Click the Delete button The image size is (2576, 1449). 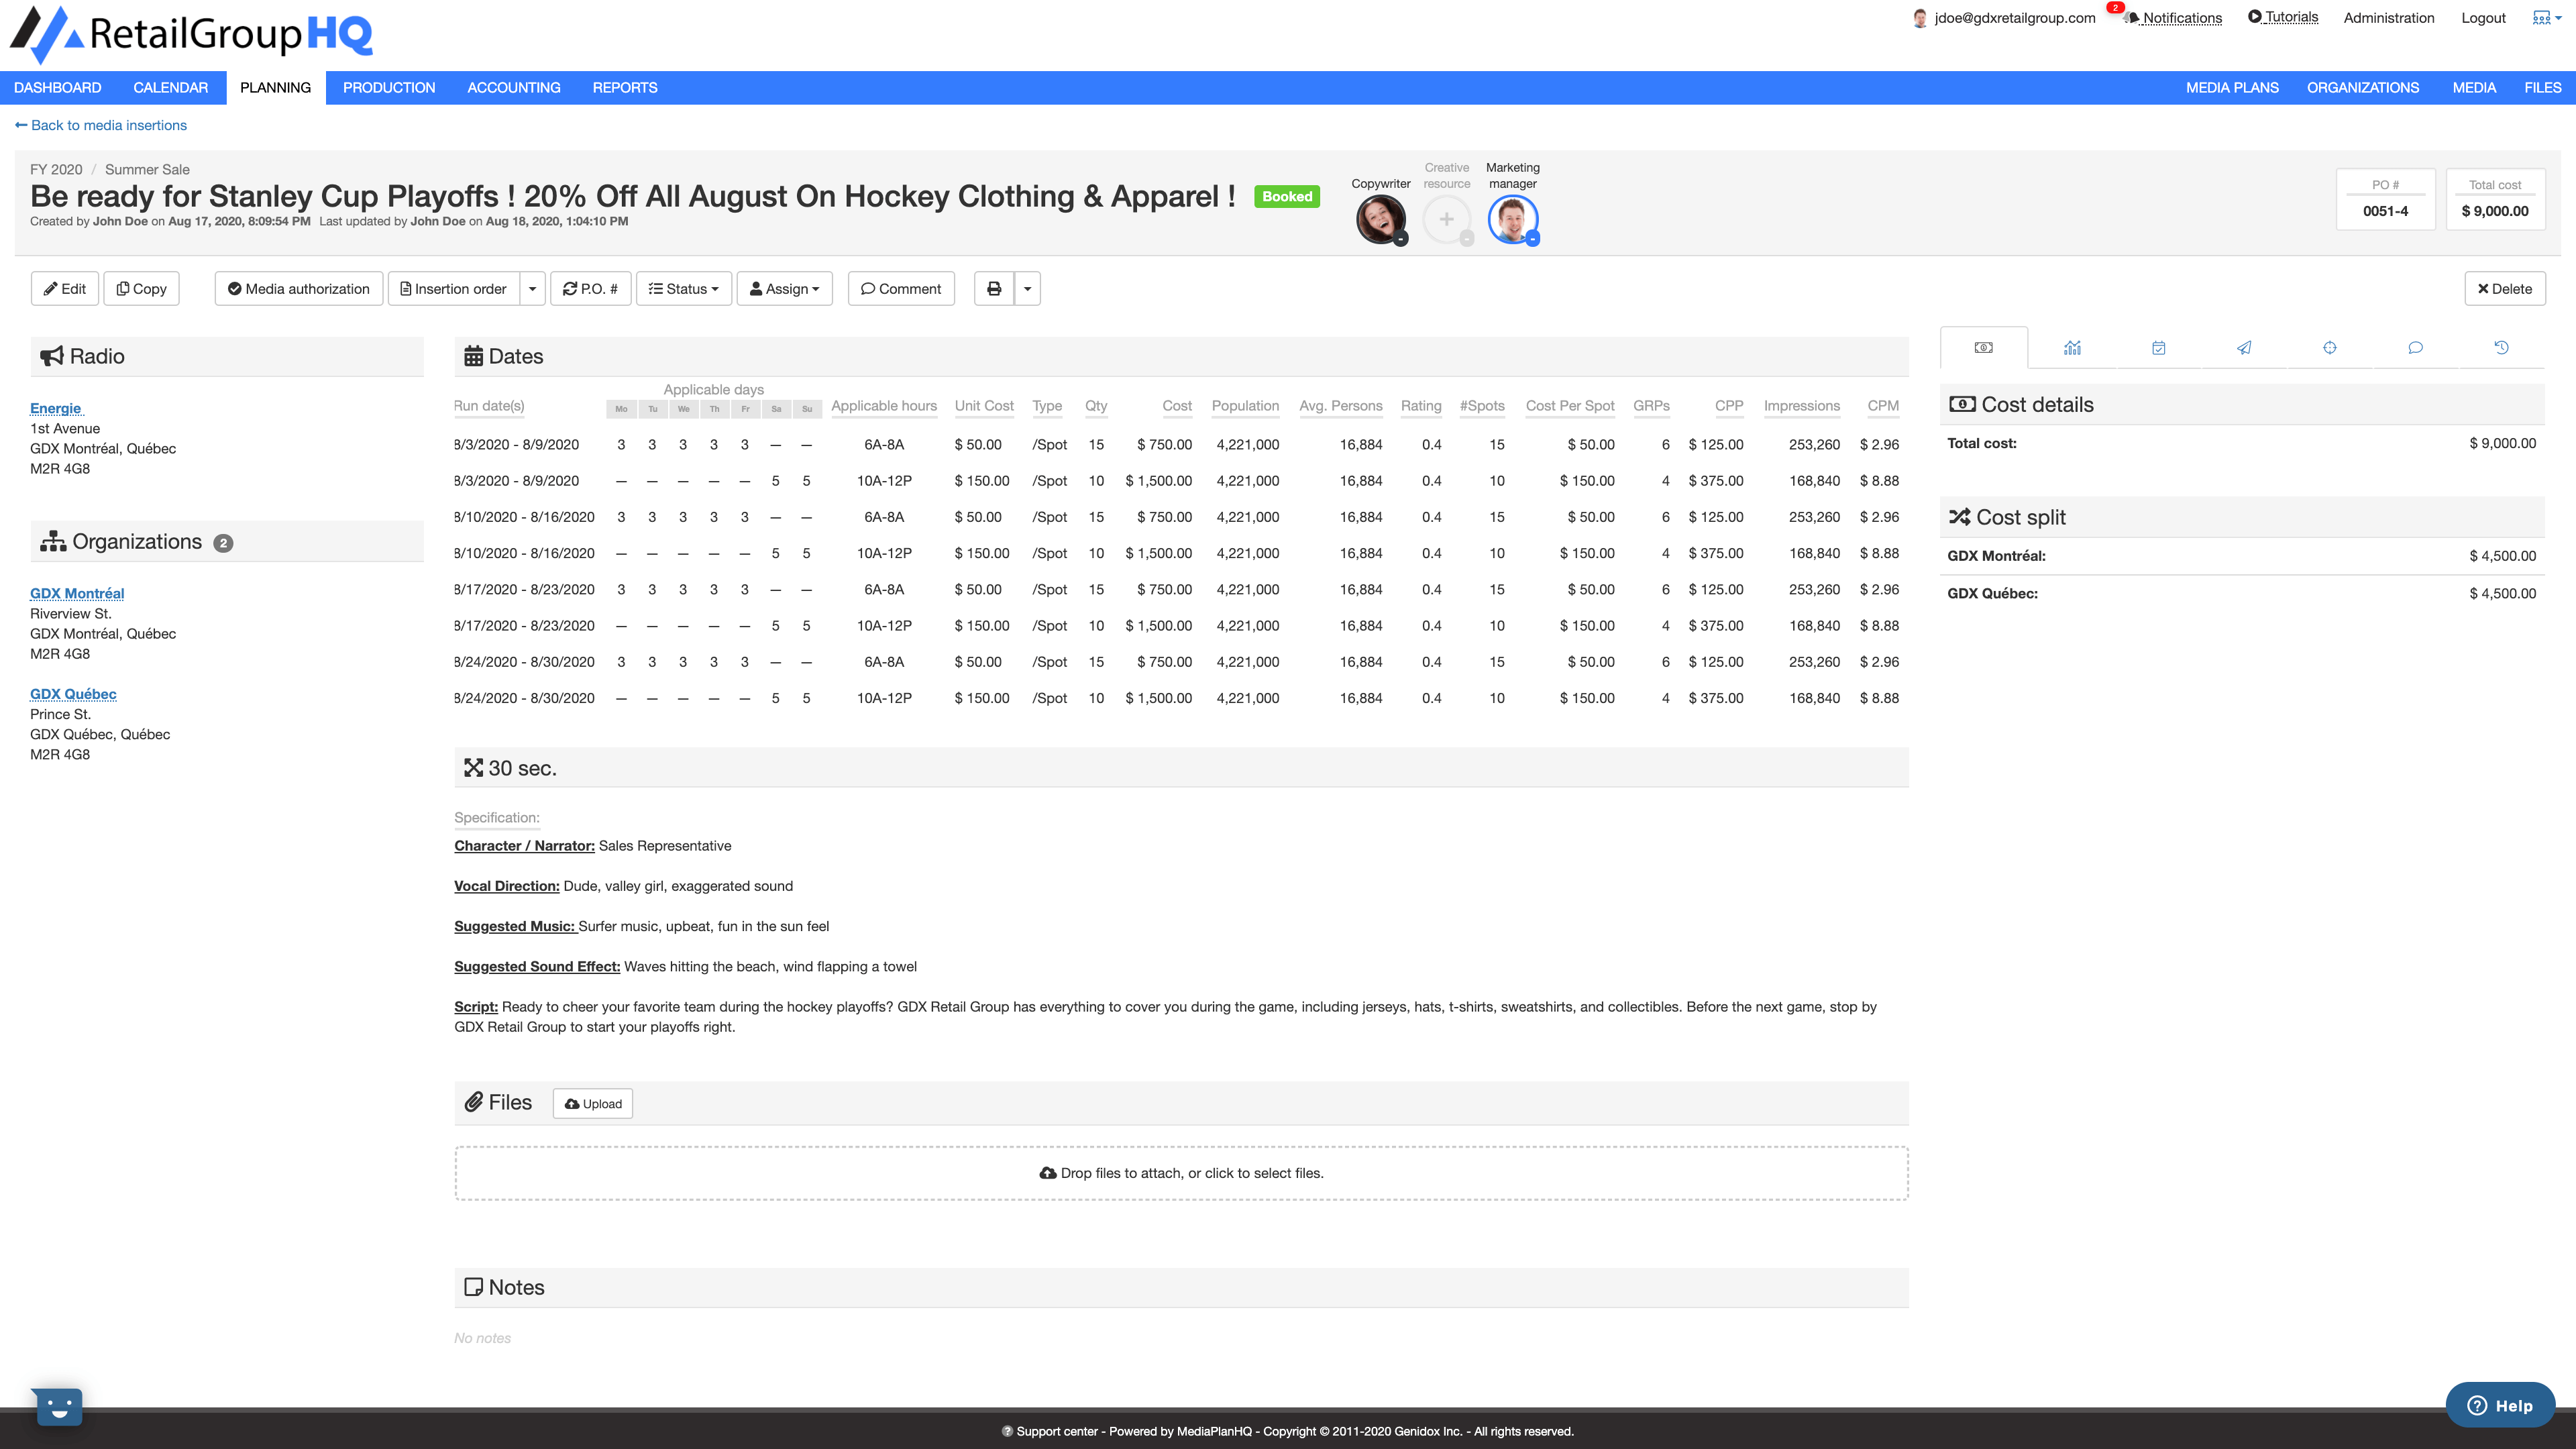(2506, 288)
